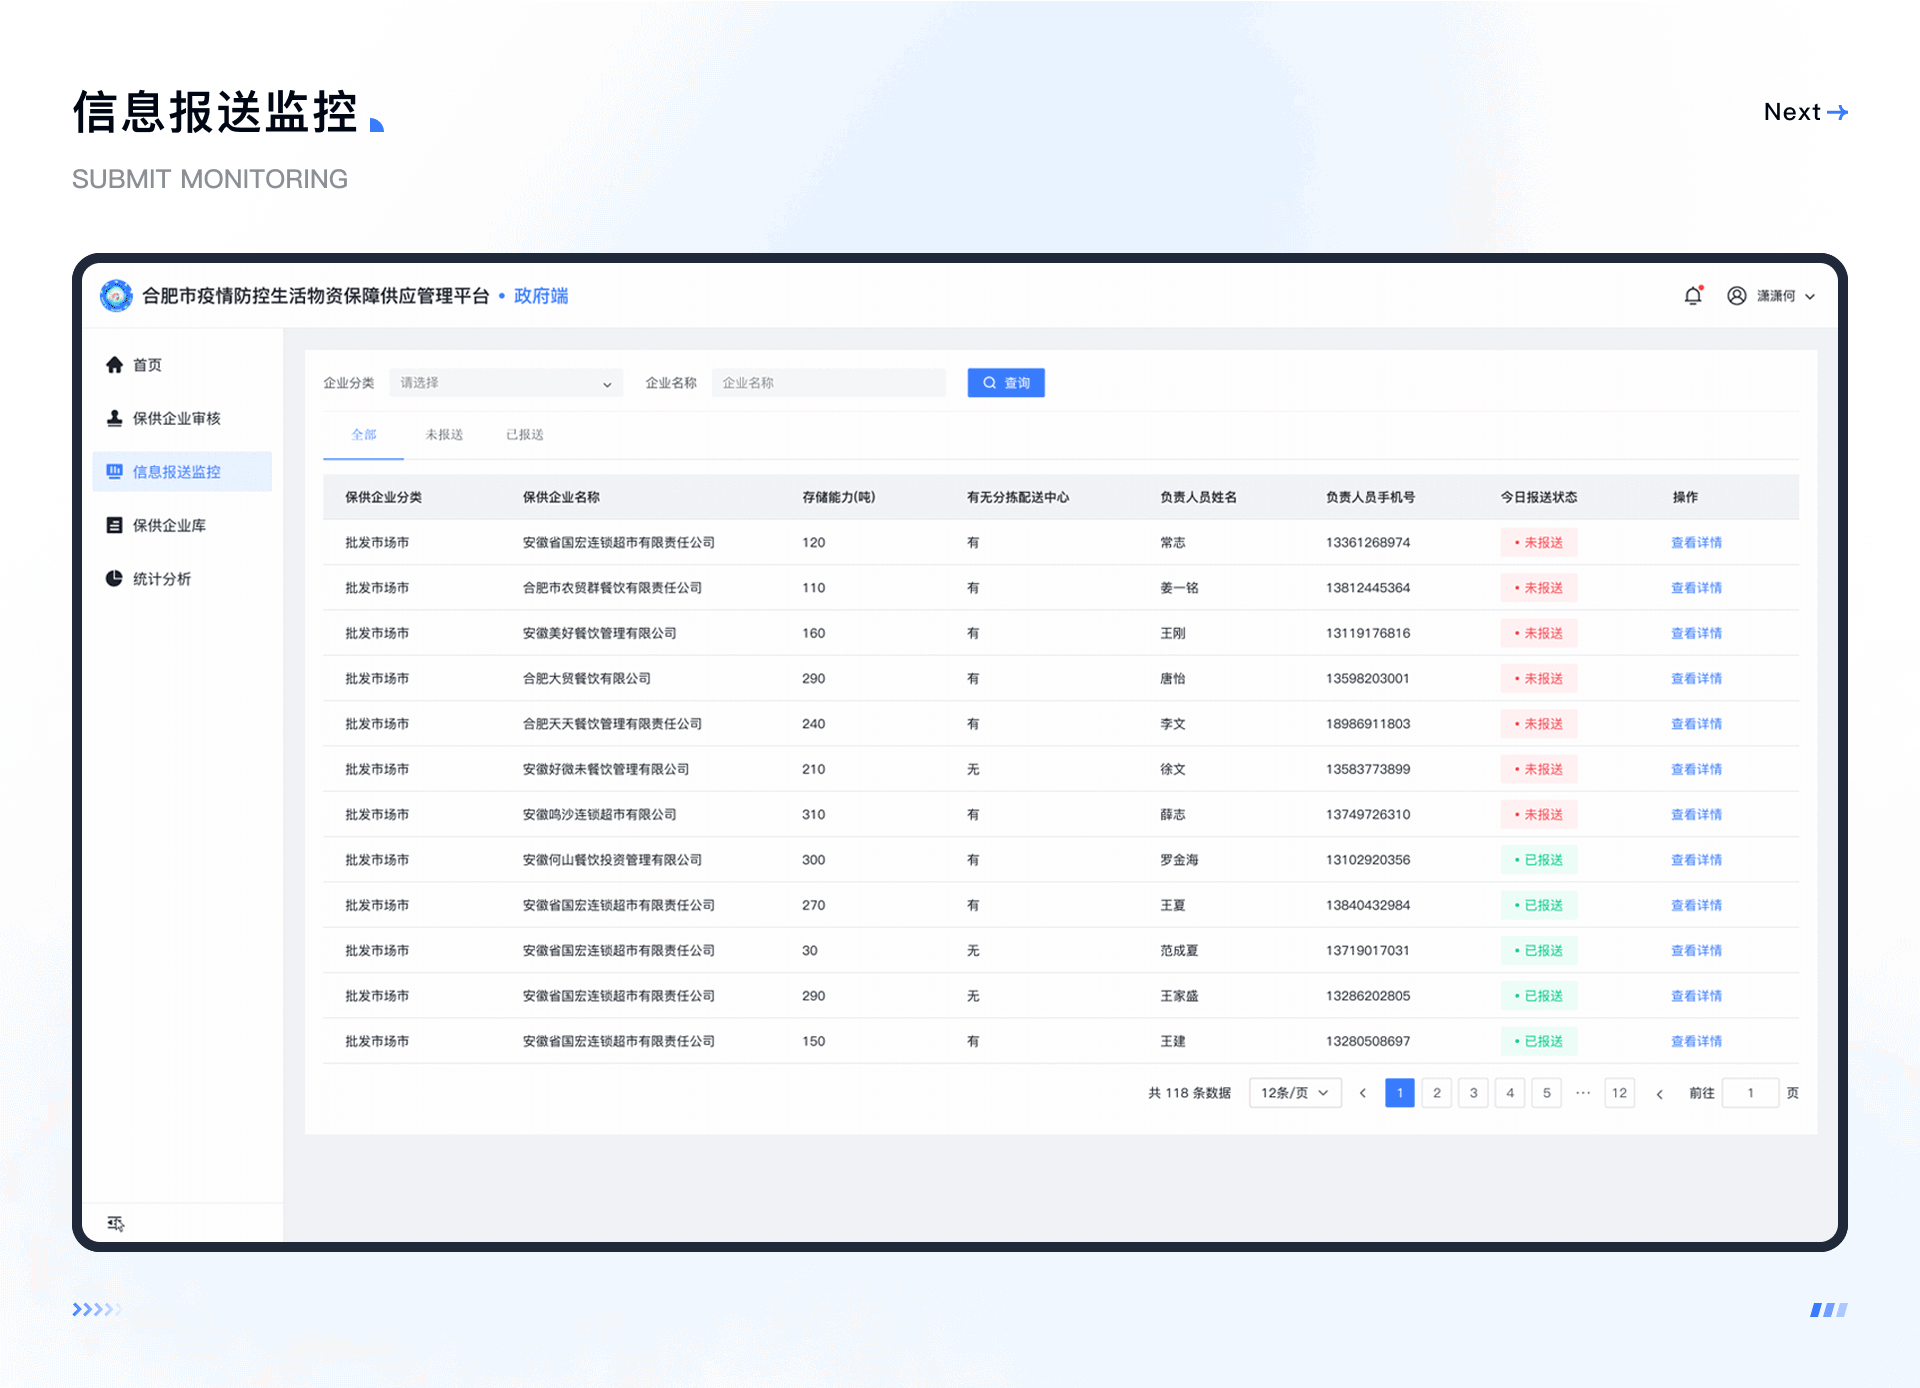1920x1388 pixels.
Task: Click the 前往 page number input
Action: tap(1750, 1093)
